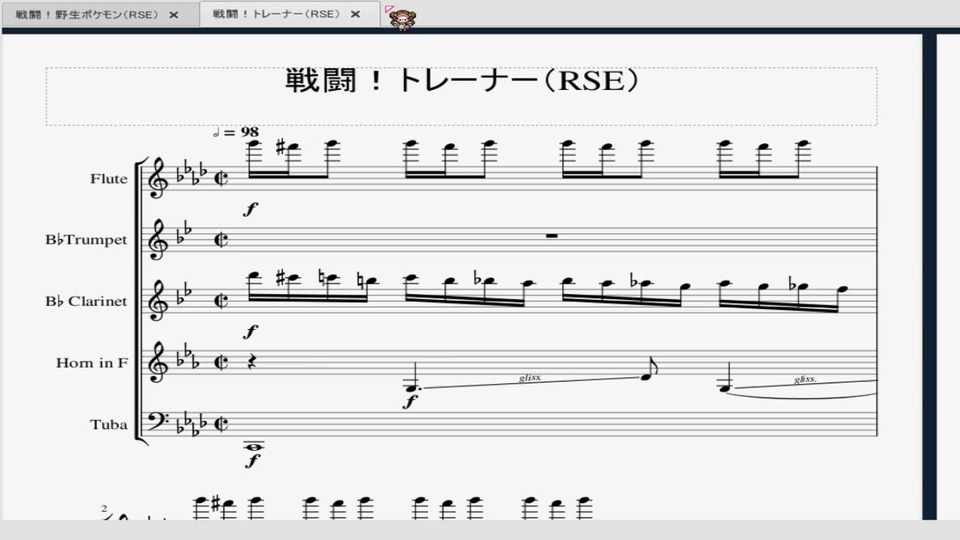Viewport: 960px width, 540px height.
Task: Select the forte dynamic under Clarinet
Action: 250,332
